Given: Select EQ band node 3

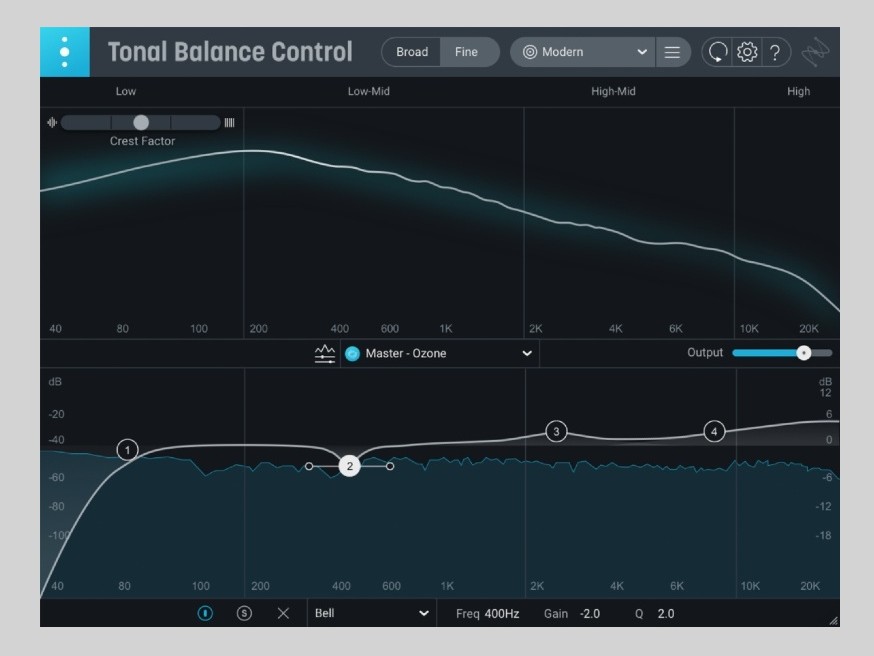Looking at the screenshot, I should pos(557,432).
